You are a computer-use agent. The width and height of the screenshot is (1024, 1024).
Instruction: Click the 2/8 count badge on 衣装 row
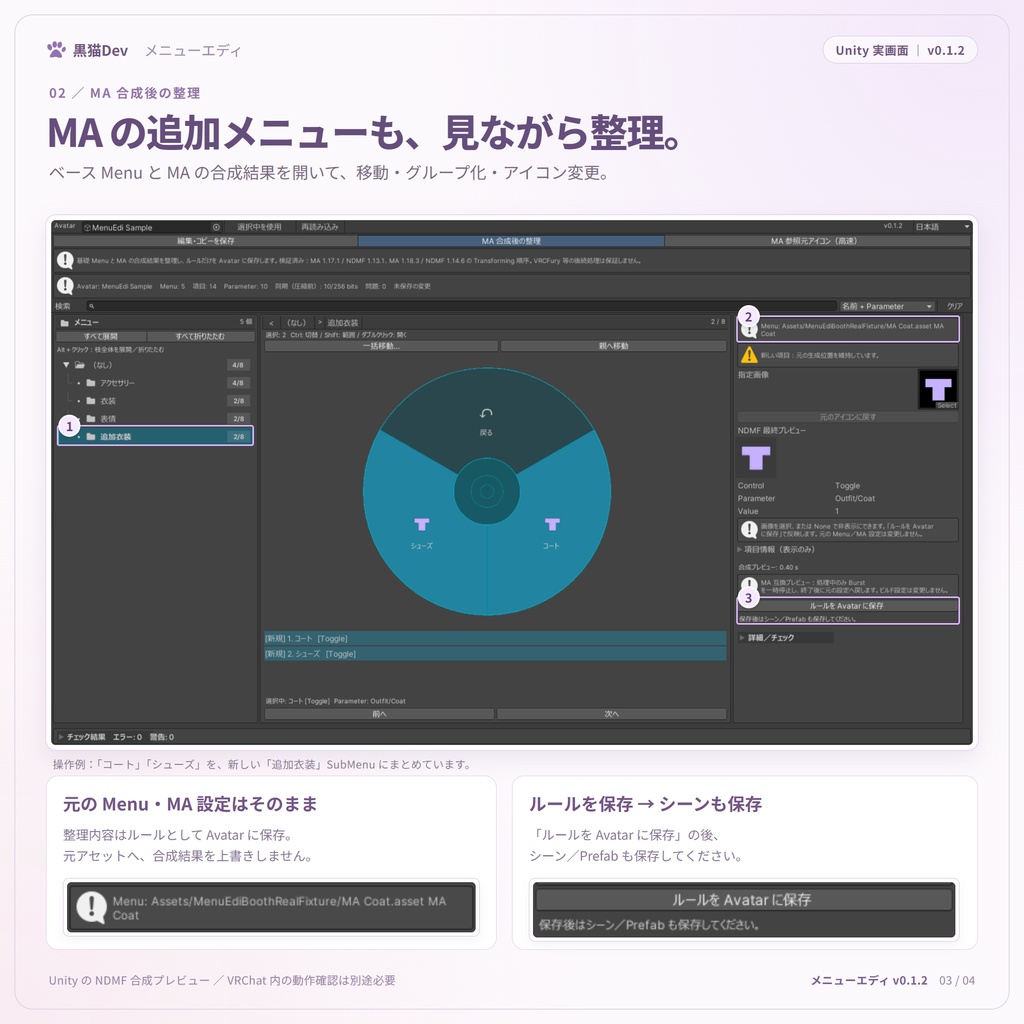238,400
